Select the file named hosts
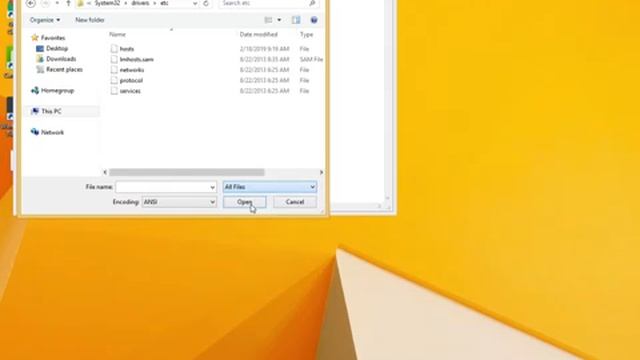 (x=127, y=49)
